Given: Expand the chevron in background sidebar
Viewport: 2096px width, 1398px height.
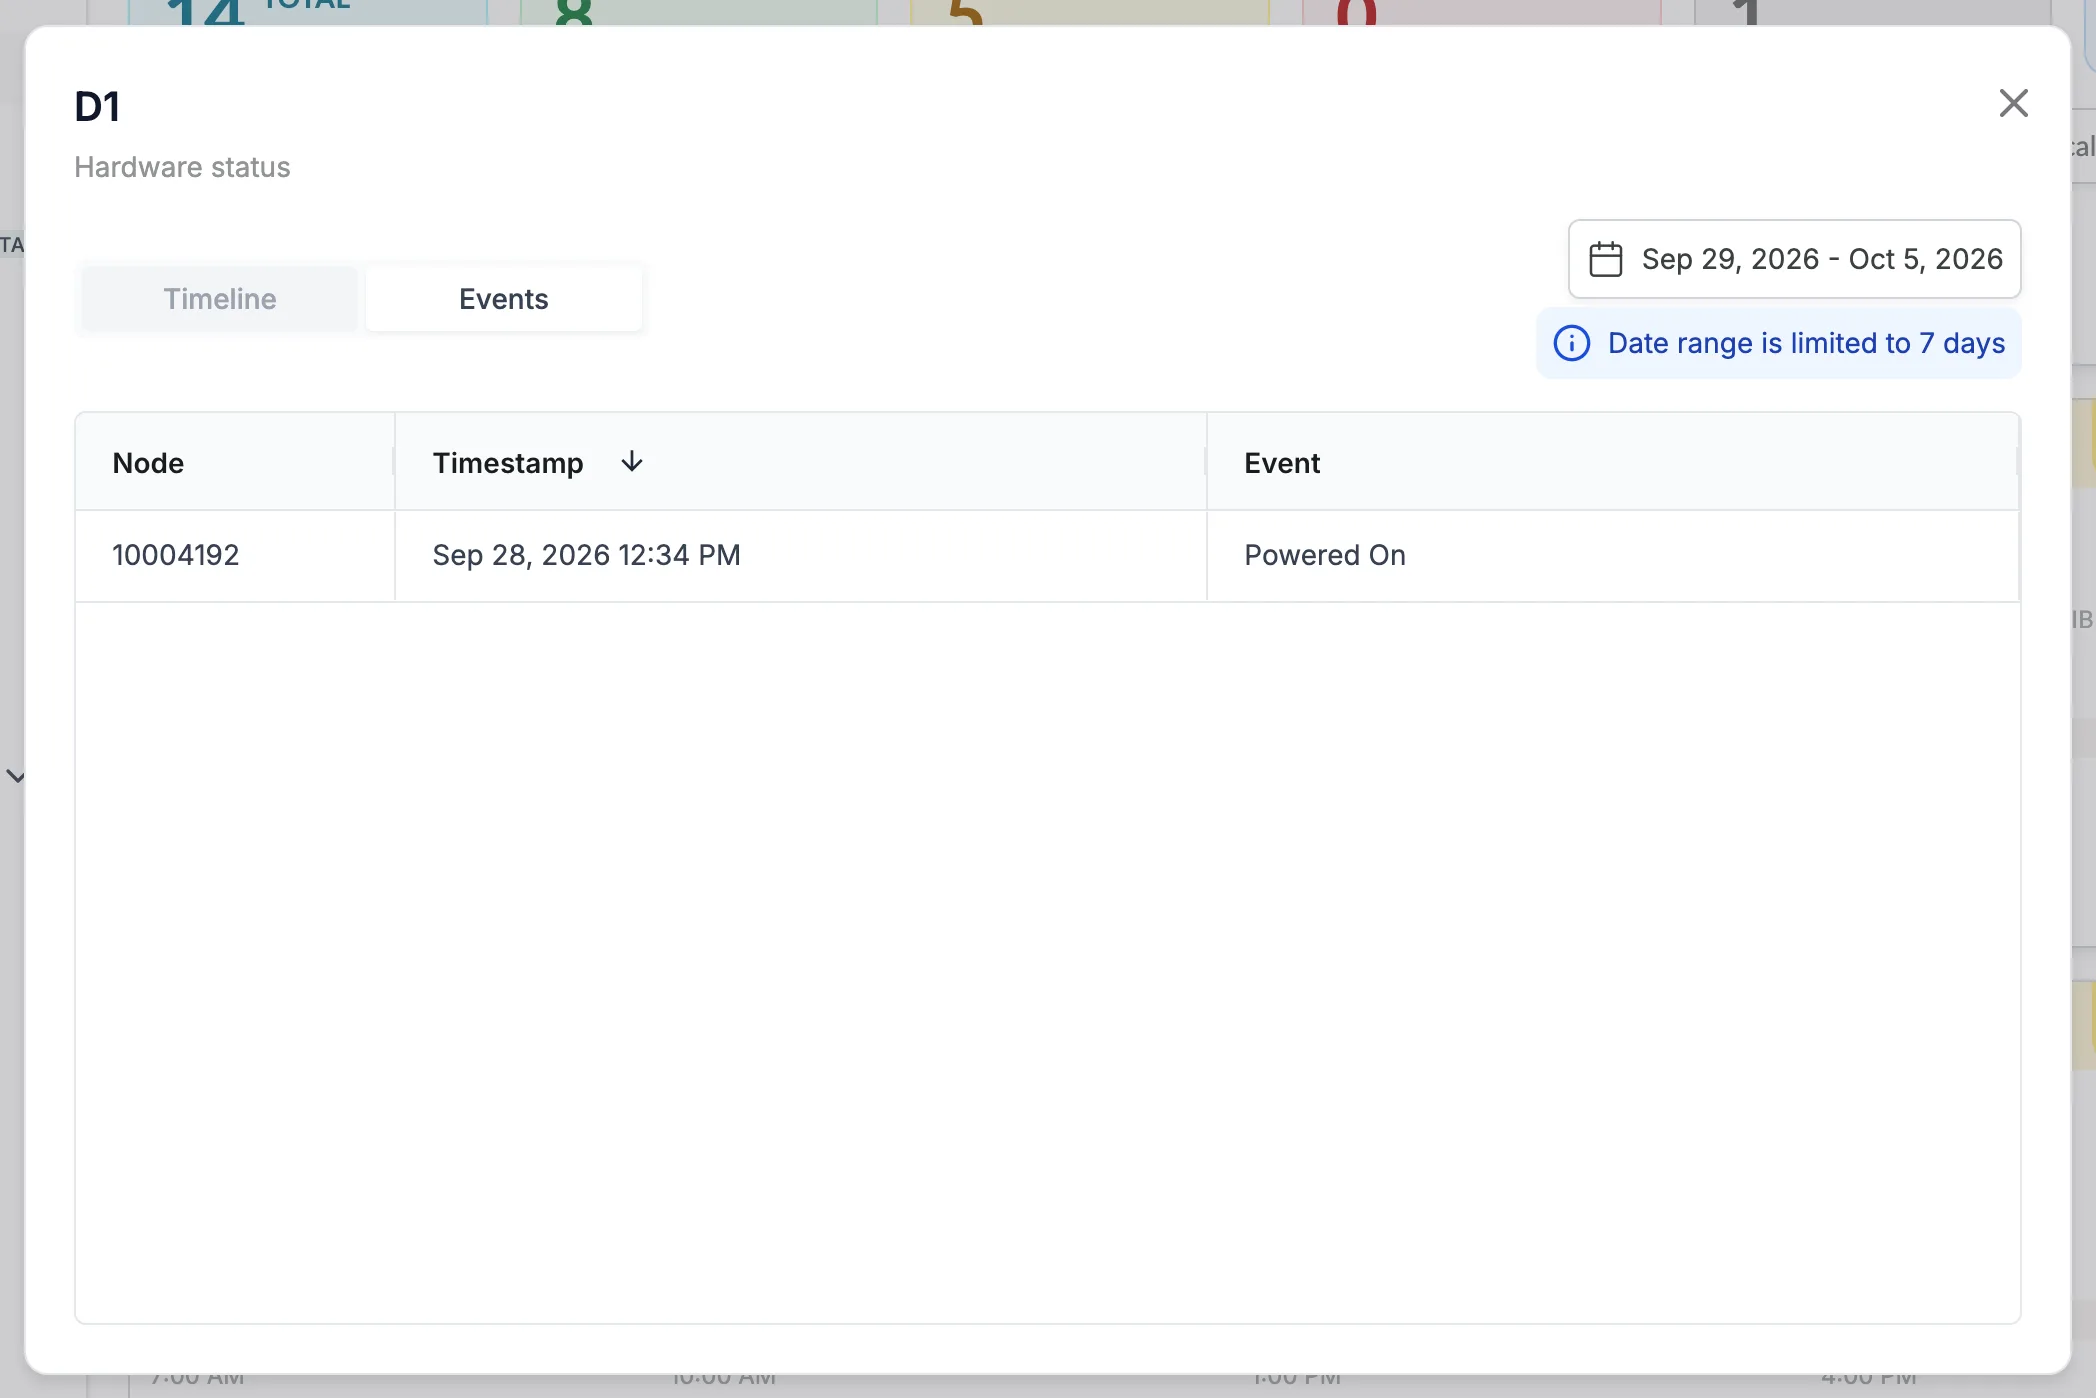Looking at the screenshot, I should pos(15,776).
